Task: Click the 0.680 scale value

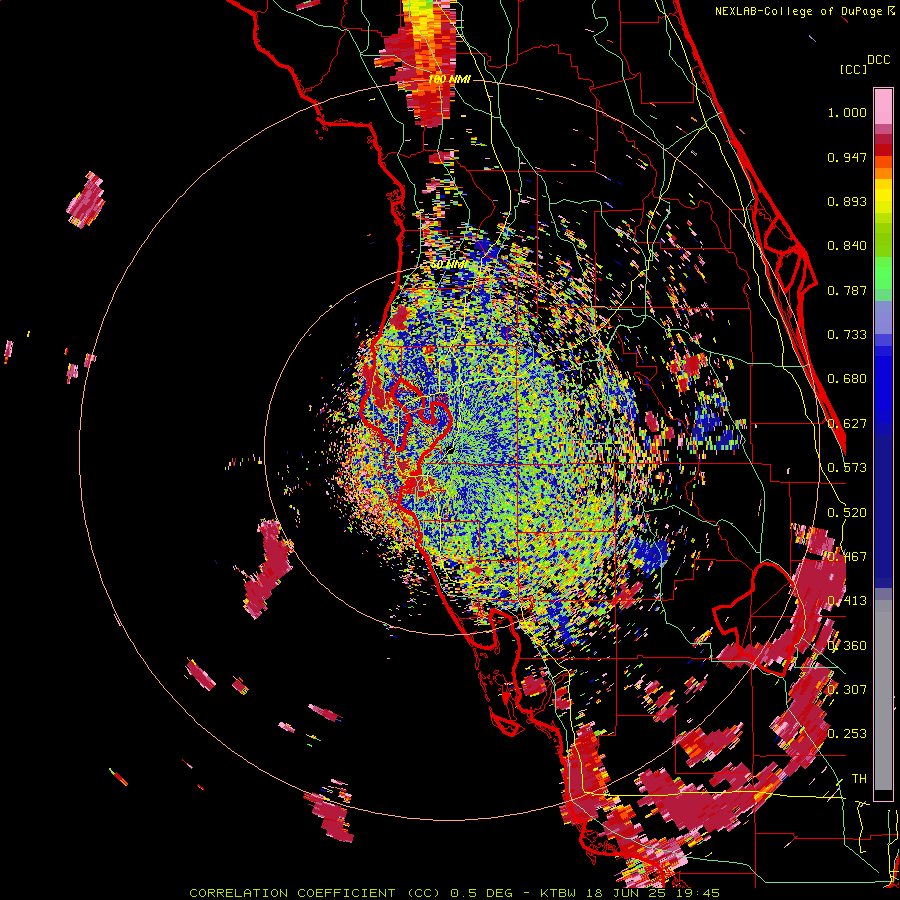Action: 847,379
